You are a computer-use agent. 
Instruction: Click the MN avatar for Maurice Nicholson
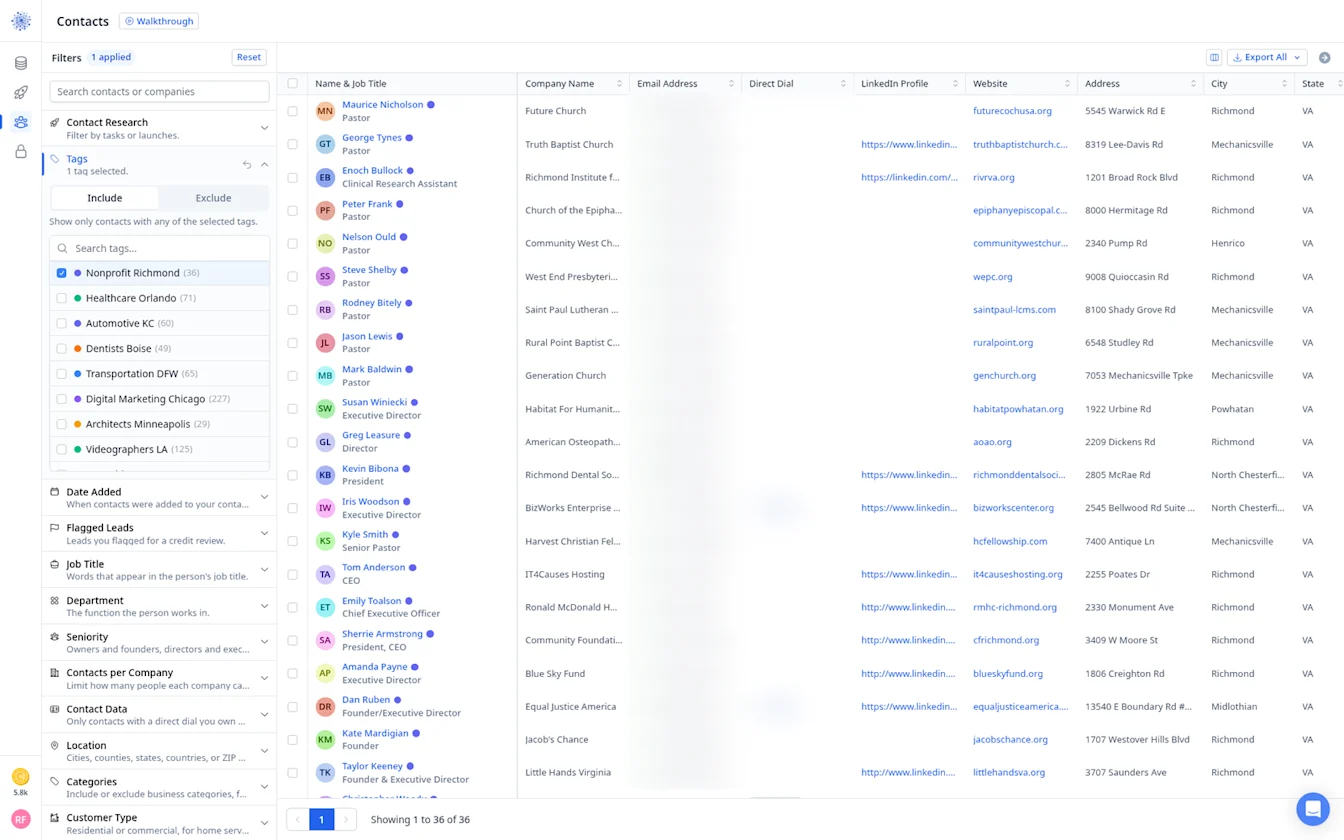325,111
